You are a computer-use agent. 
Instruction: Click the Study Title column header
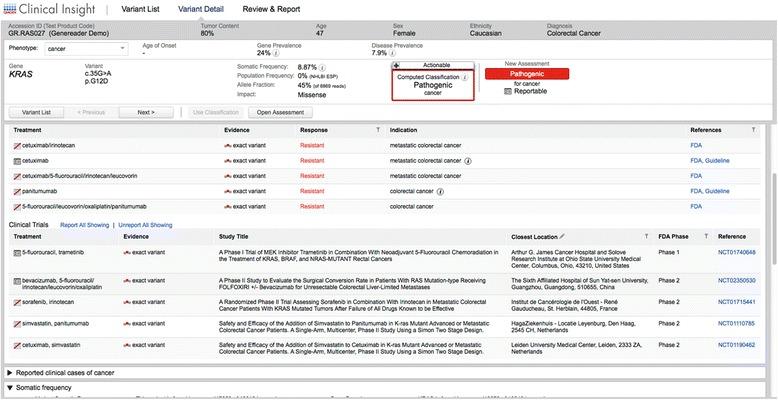[234, 236]
